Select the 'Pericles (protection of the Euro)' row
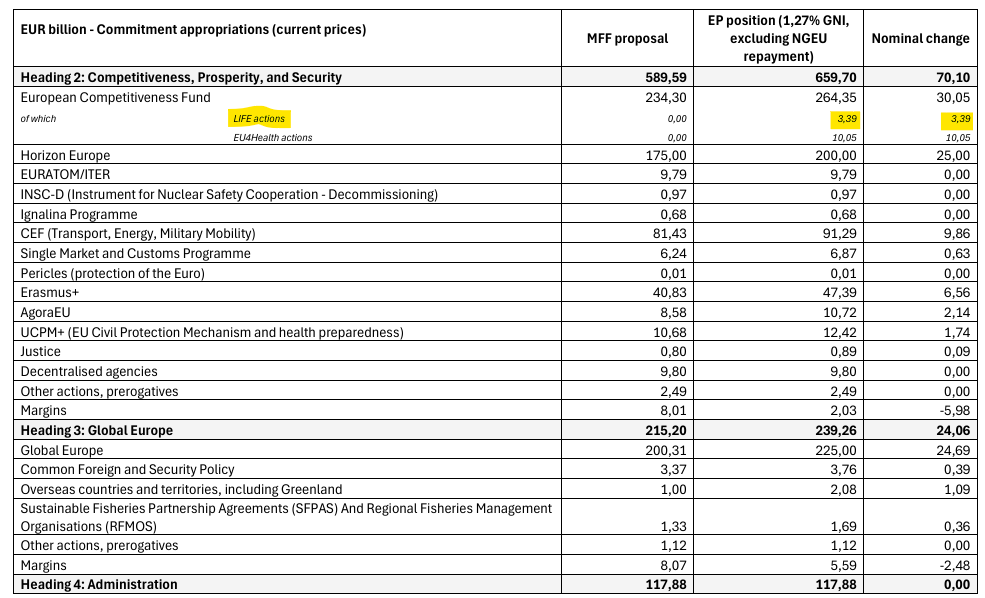Screen dimensions: 985x598 pyautogui.click(x=112, y=273)
